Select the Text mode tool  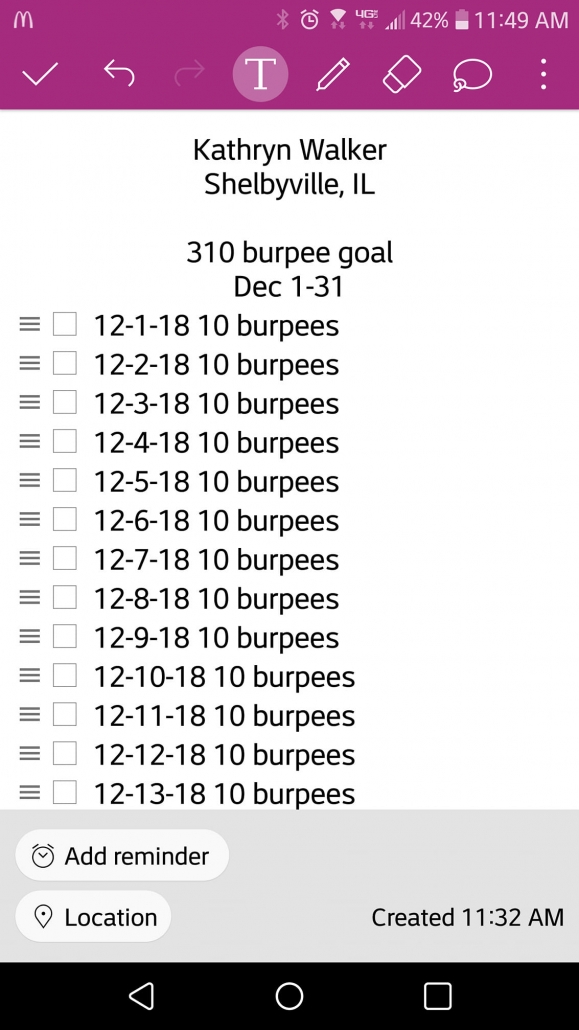point(260,74)
